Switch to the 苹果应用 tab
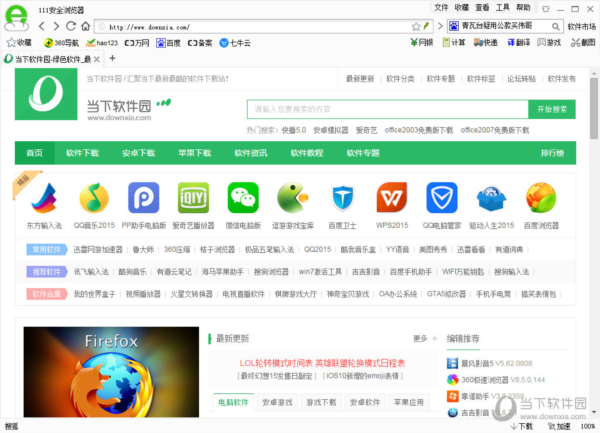The width and height of the screenshot is (600, 433). (409, 402)
